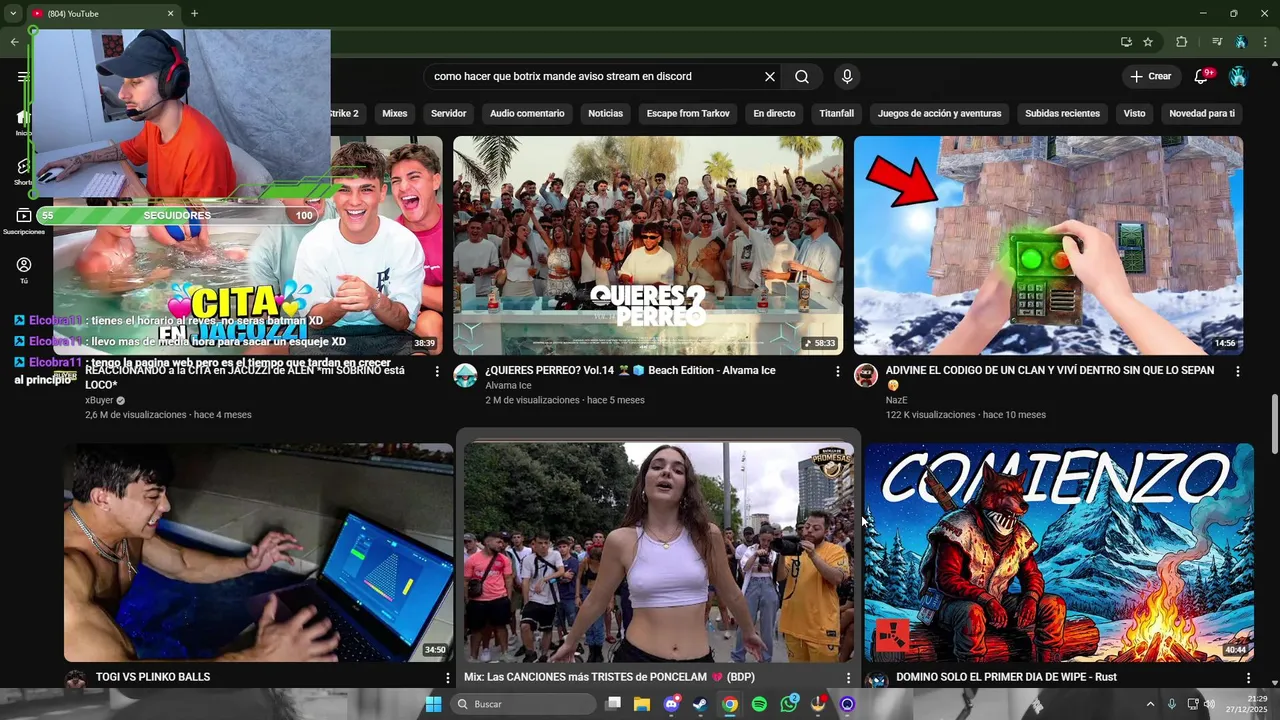The image size is (1280, 720).
Task: Submit search with magnifier button
Action: (x=802, y=76)
